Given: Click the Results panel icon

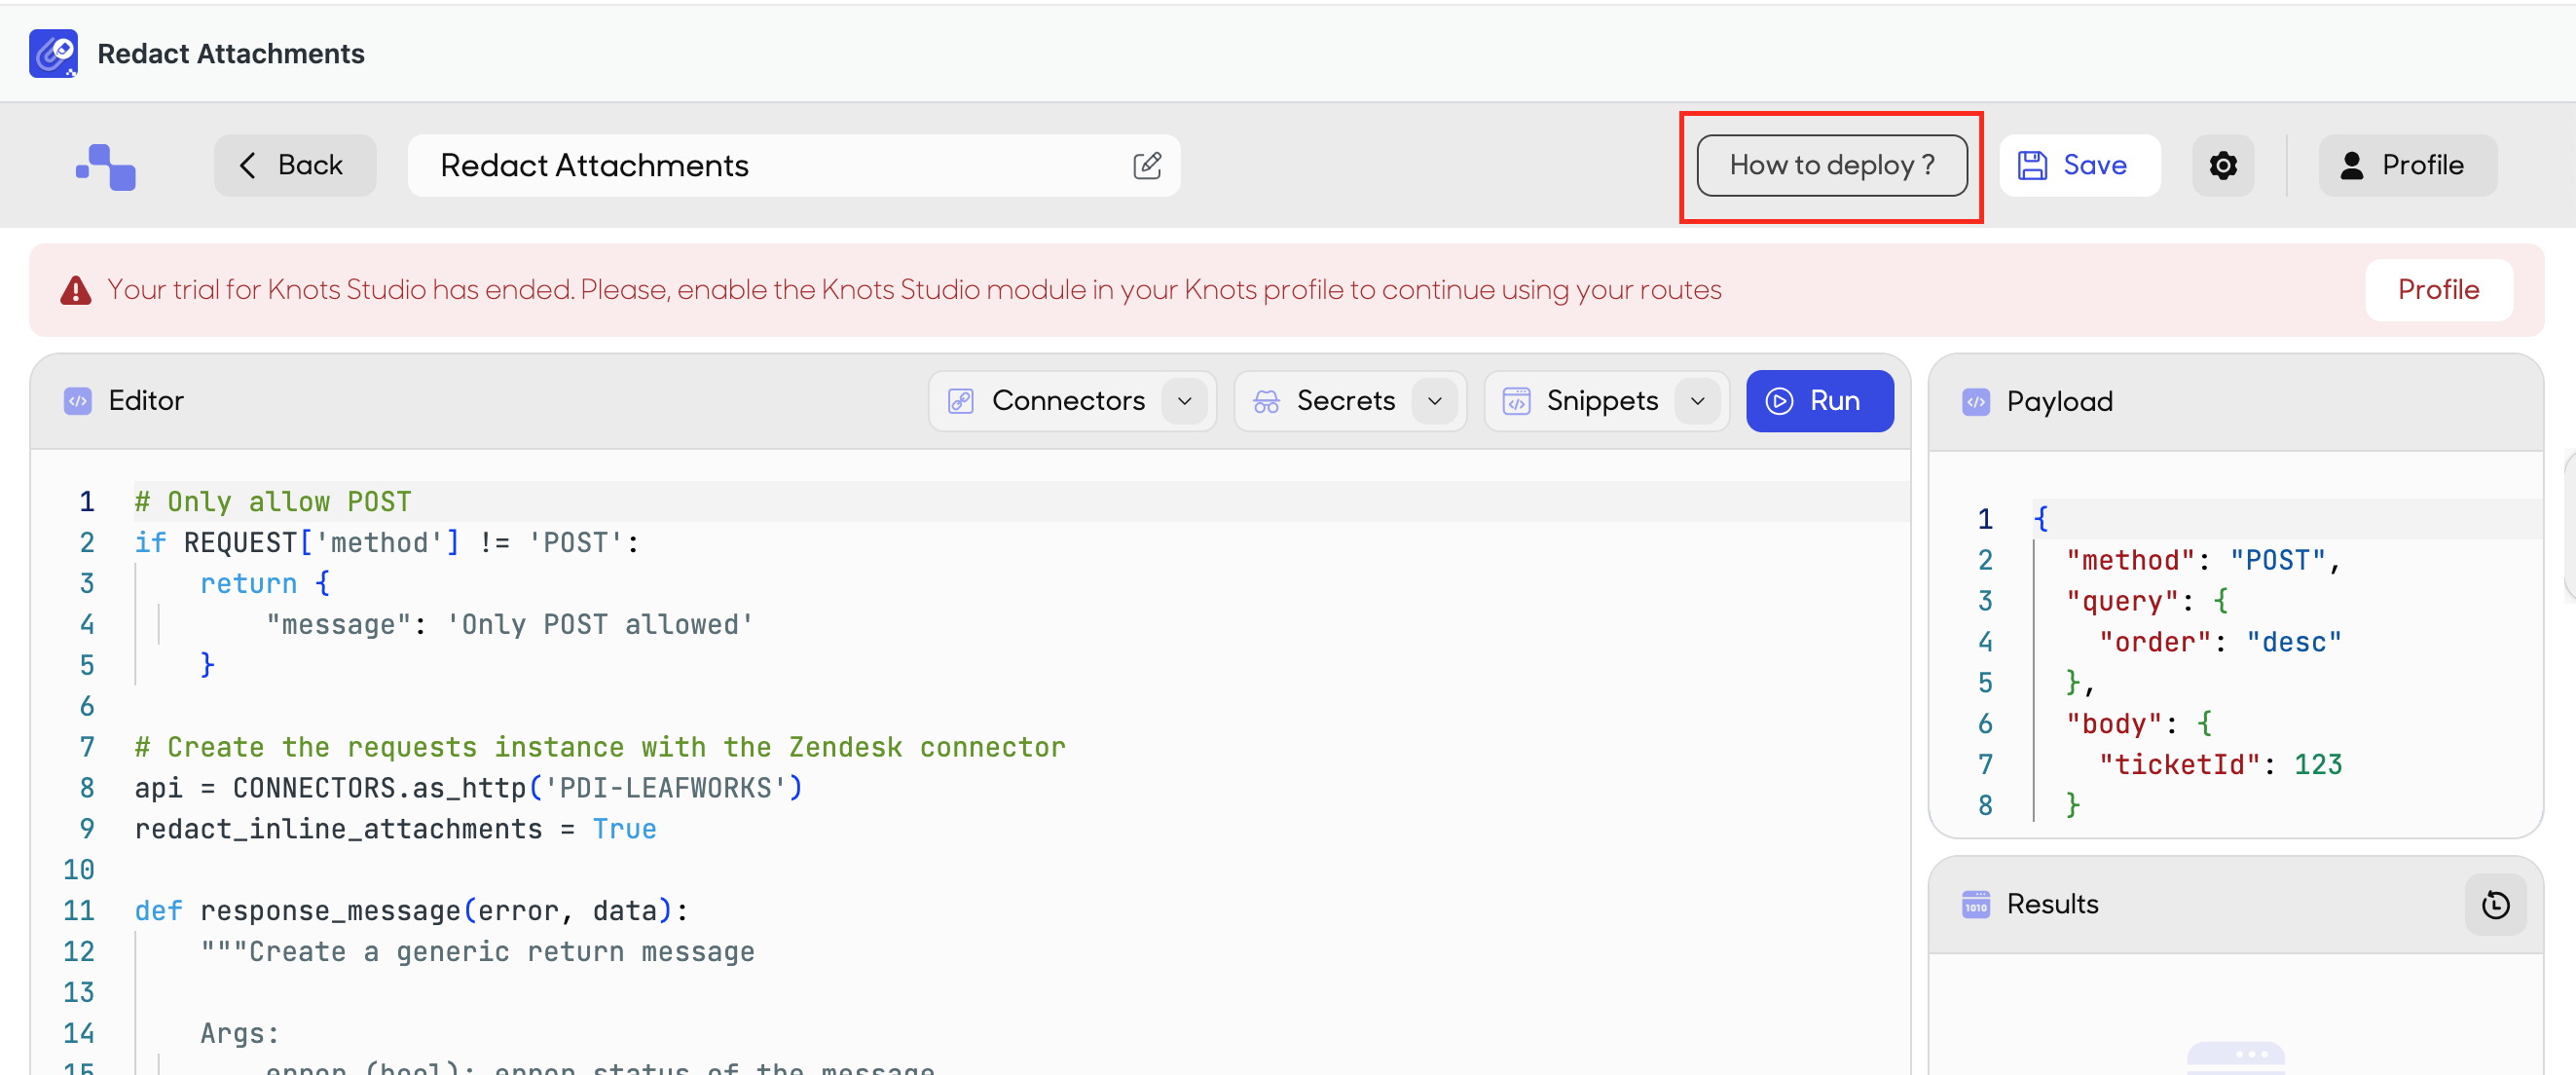Looking at the screenshot, I should (x=1976, y=904).
